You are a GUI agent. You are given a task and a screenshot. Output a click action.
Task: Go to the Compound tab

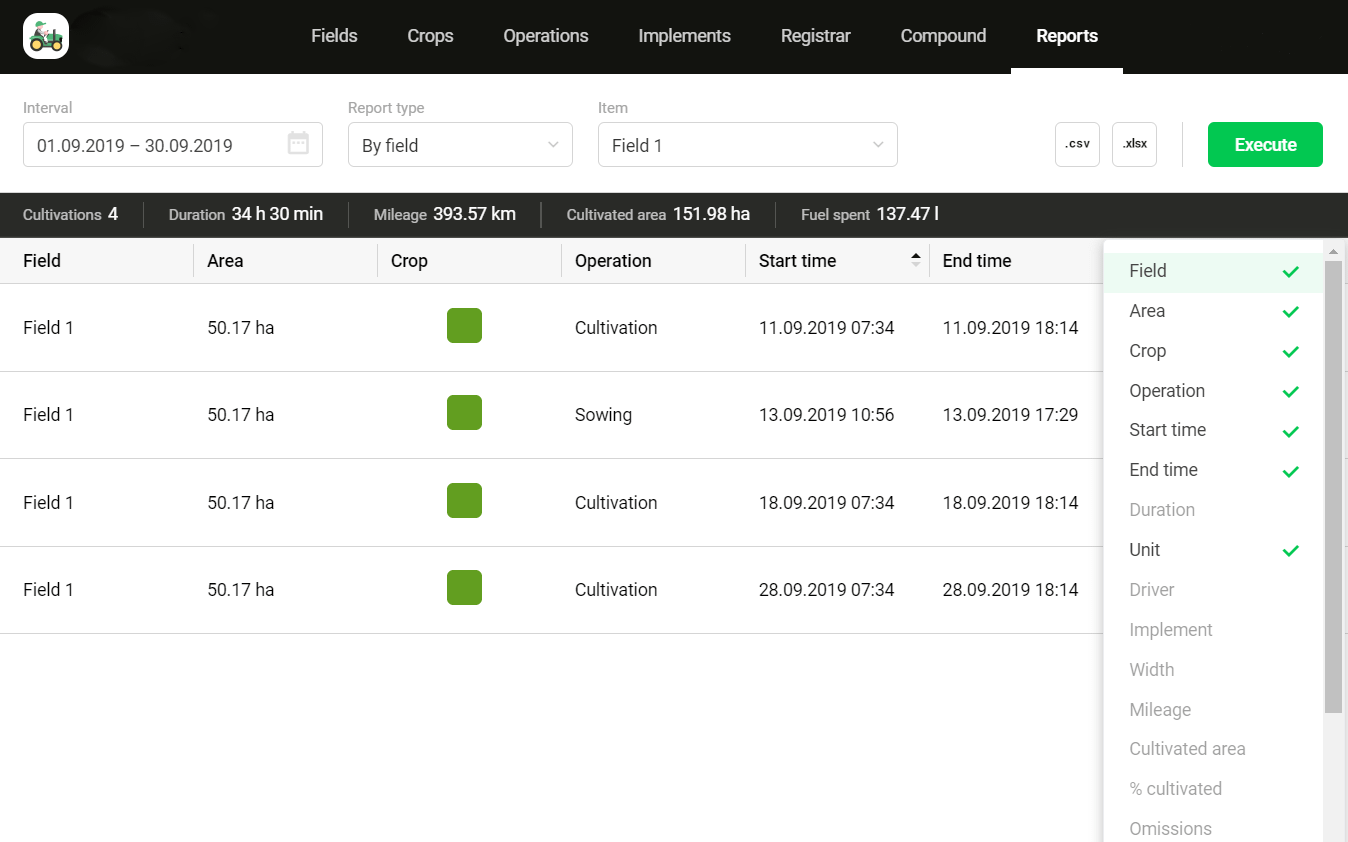[x=943, y=36]
